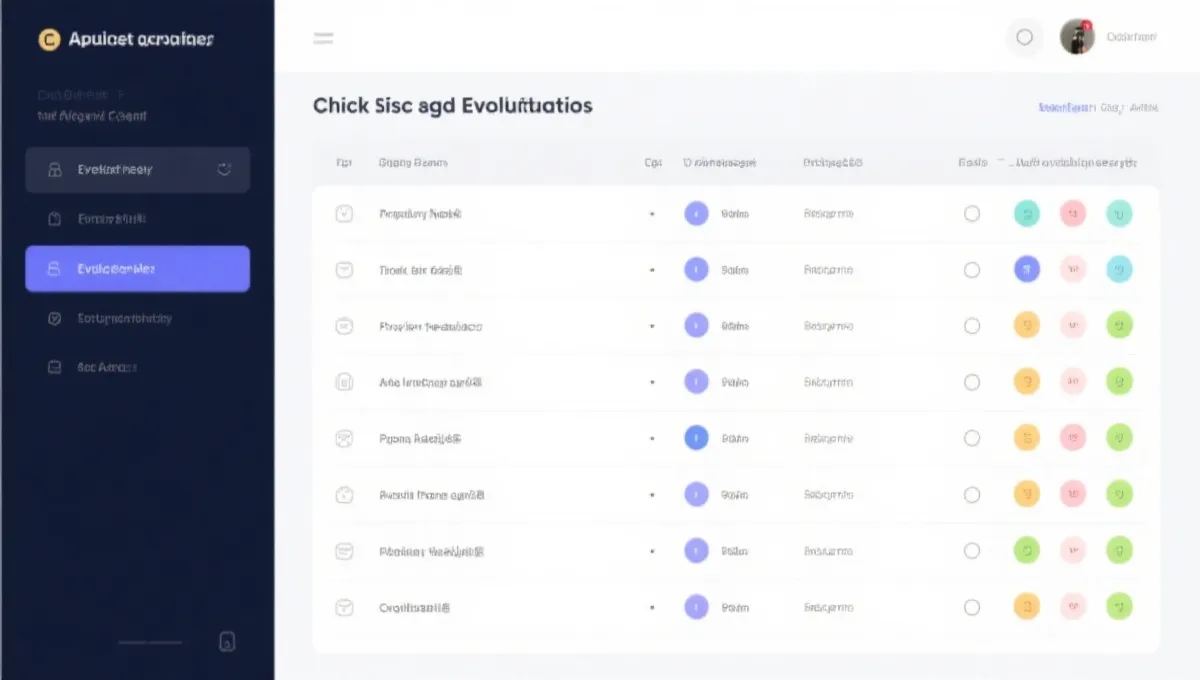Screen dimensions: 1200x680
Task: Choose the radio button in the third table row
Action: (x=971, y=325)
